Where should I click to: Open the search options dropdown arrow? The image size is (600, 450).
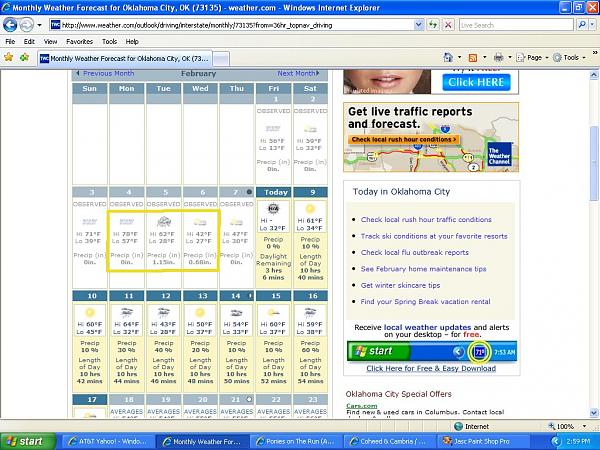pos(593,25)
